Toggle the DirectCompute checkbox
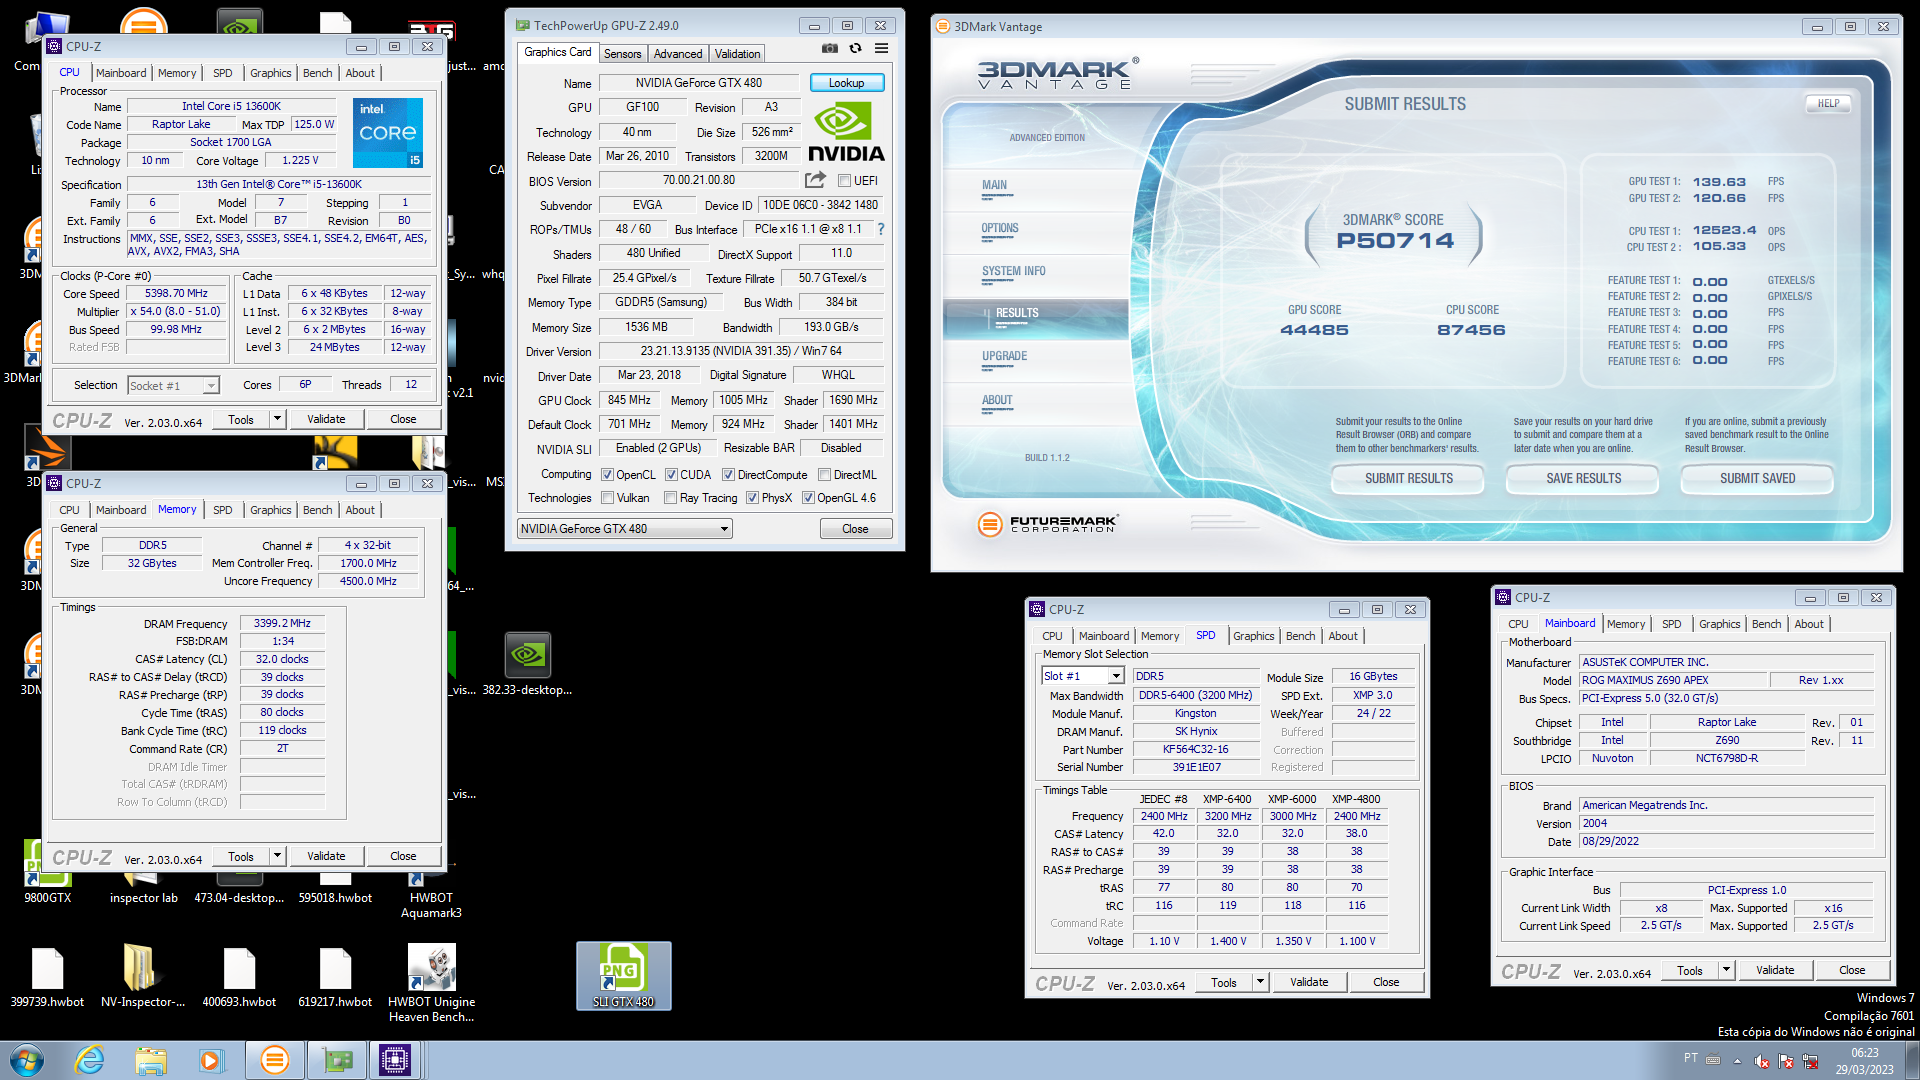 tap(729, 475)
